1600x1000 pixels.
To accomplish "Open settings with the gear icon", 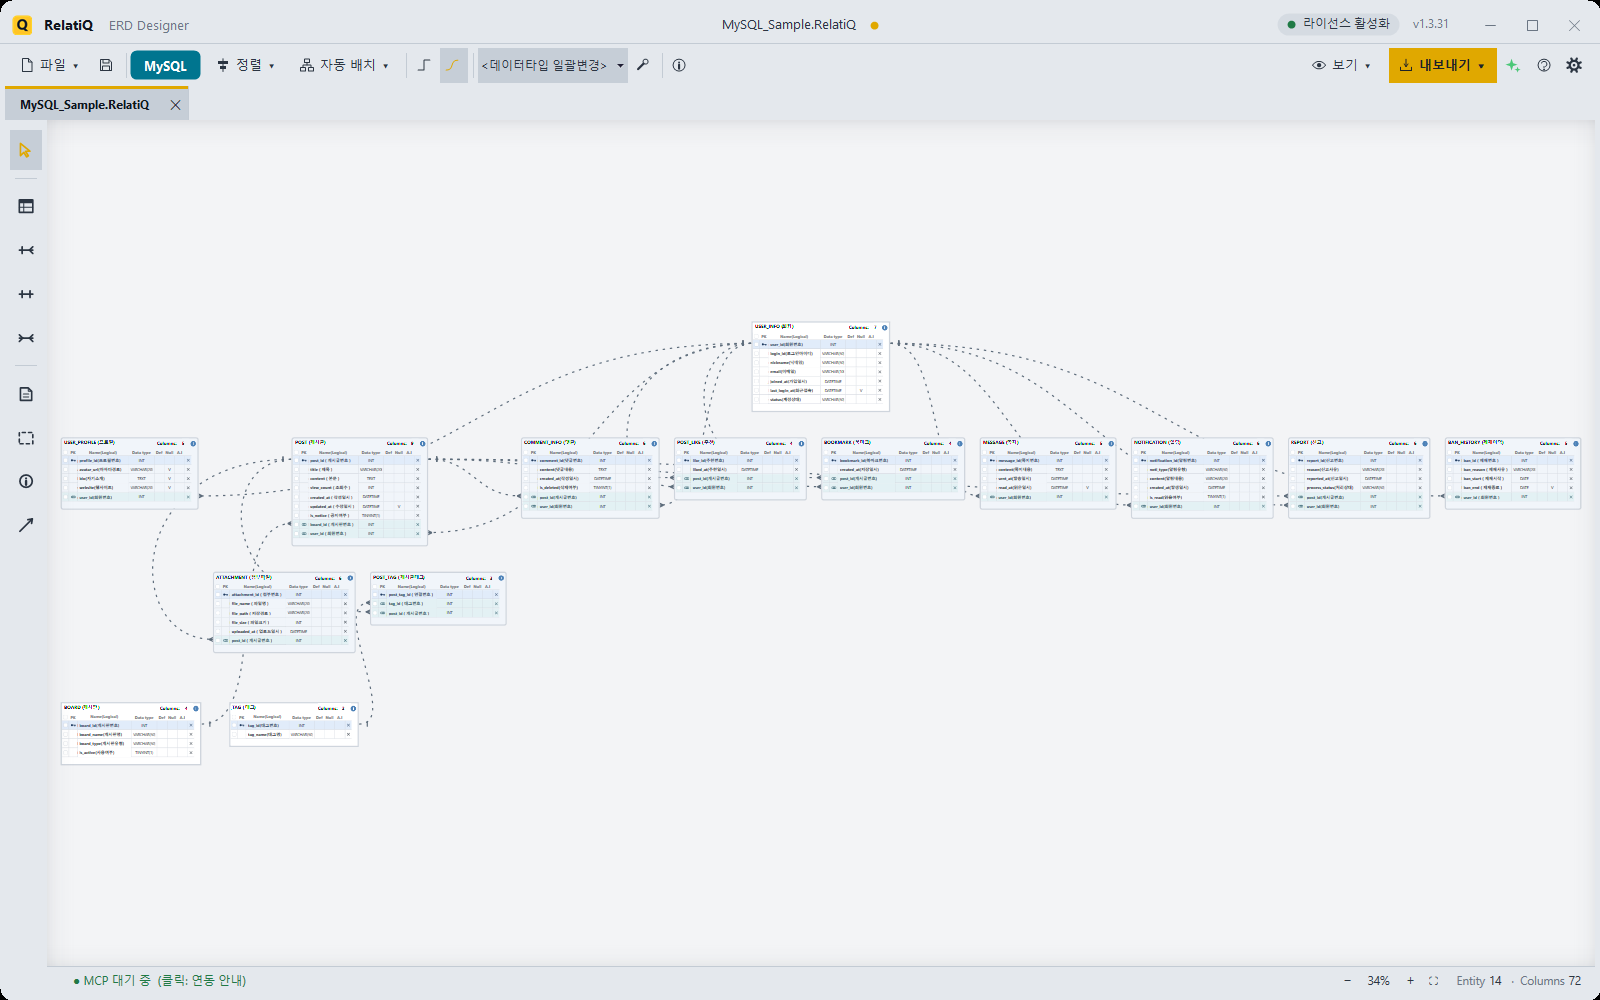I will (x=1574, y=65).
